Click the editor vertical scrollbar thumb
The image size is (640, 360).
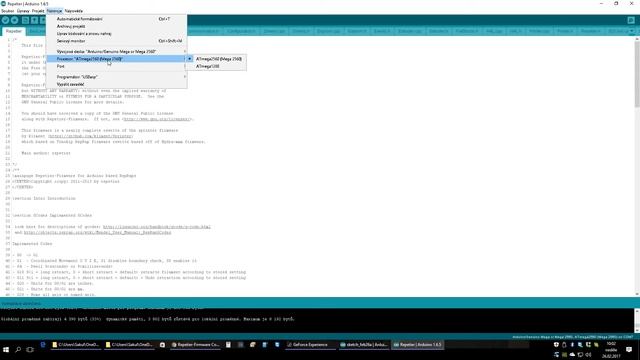637,73
